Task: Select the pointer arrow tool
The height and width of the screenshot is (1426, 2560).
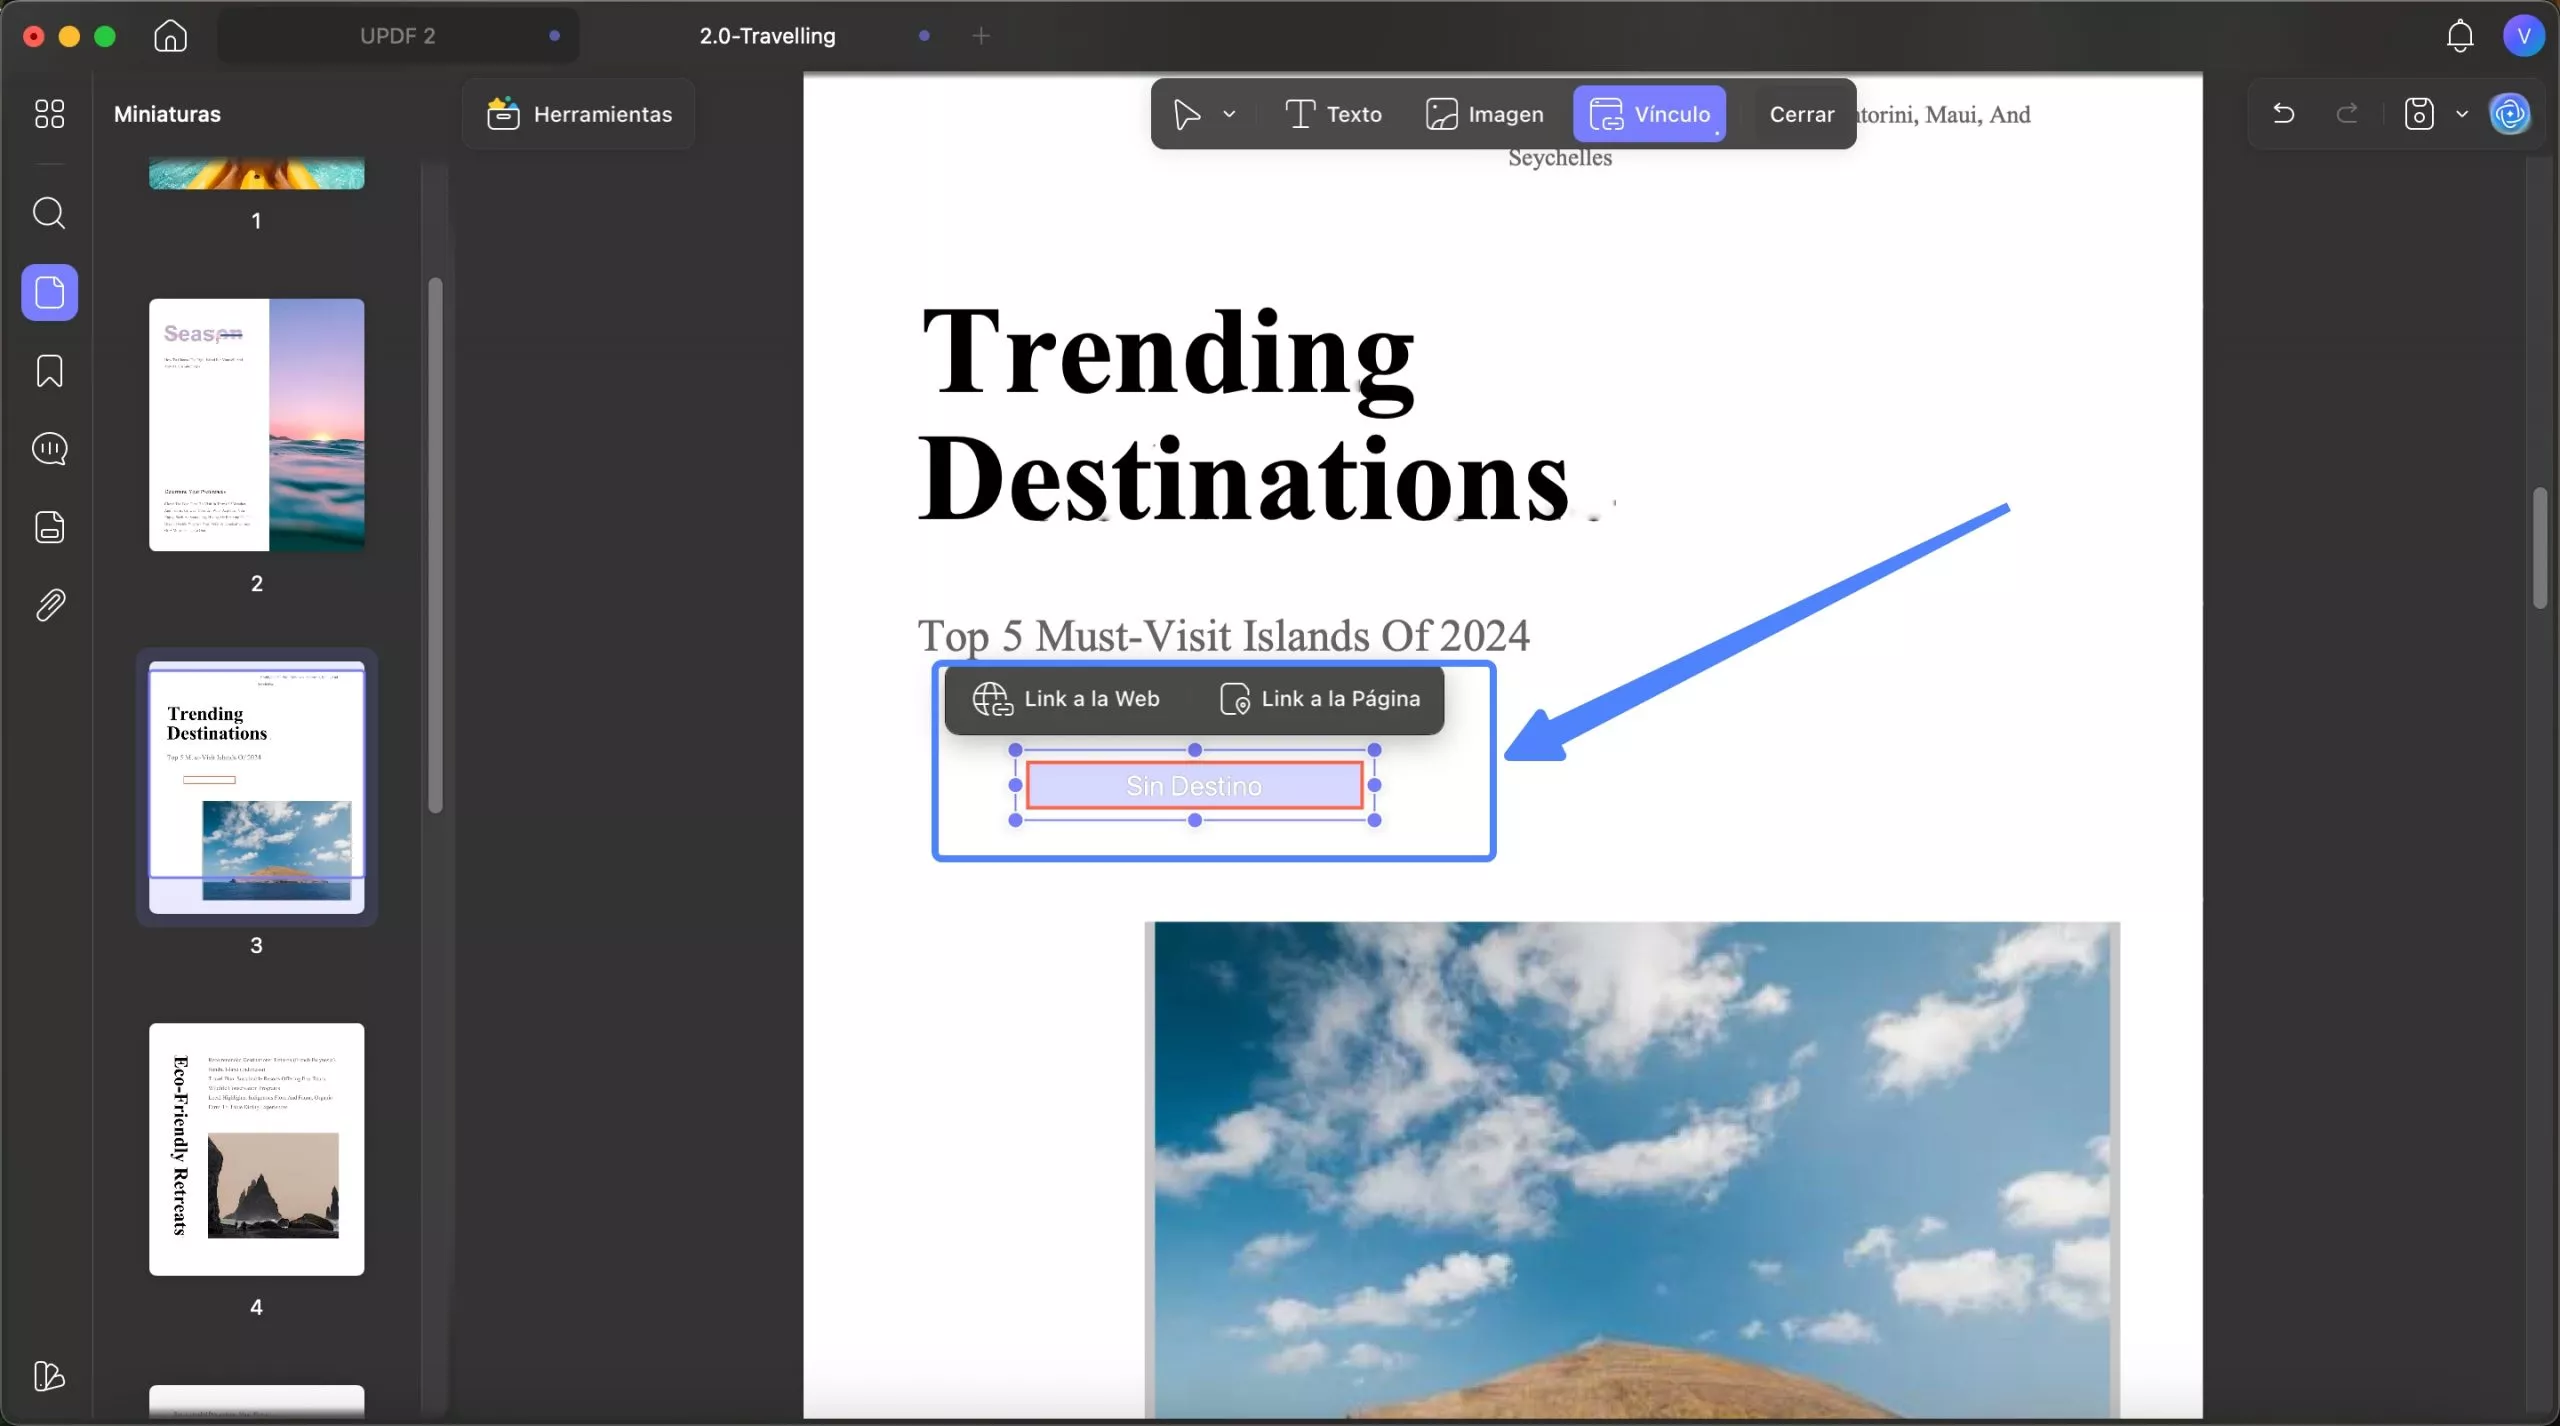Action: (1187, 114)
